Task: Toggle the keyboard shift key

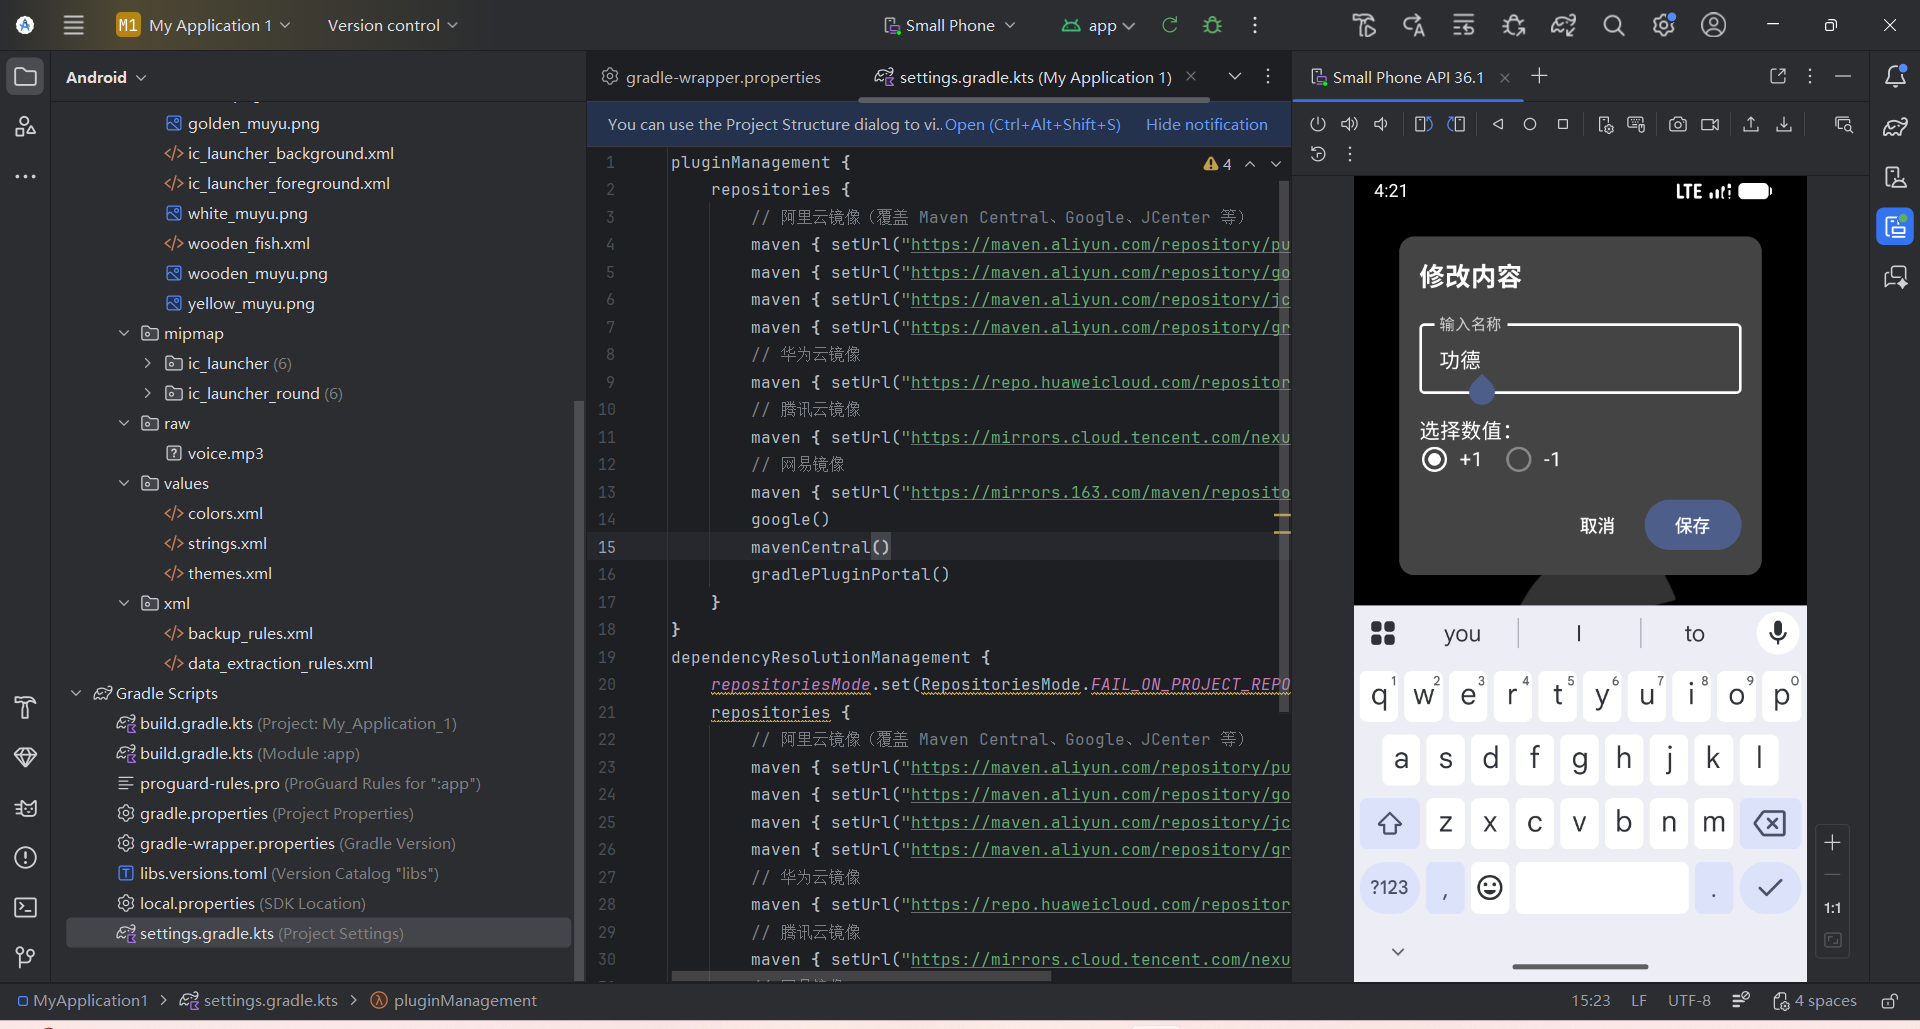Action: pyautogui.click(x=1389, y=823)
